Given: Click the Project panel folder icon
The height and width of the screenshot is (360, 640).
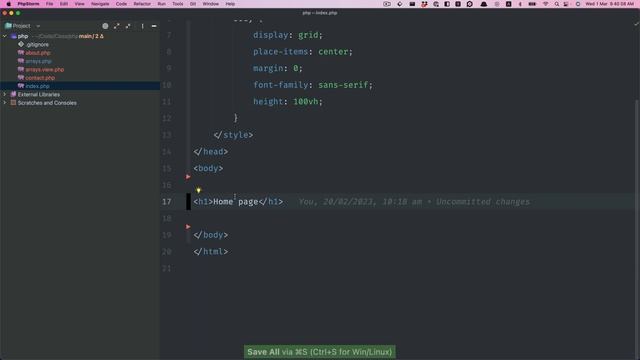Looking at the screenshot, I should pyautogui.click(x=8, y=26).
